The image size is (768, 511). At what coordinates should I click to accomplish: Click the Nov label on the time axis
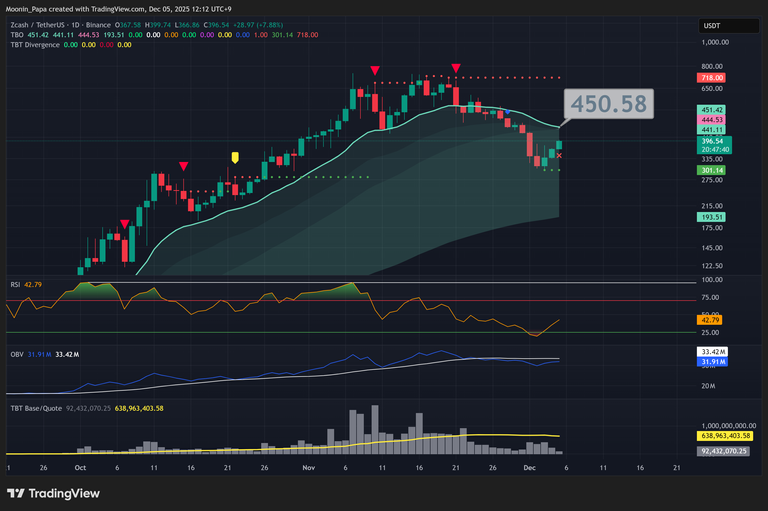[x=308, y=467]
